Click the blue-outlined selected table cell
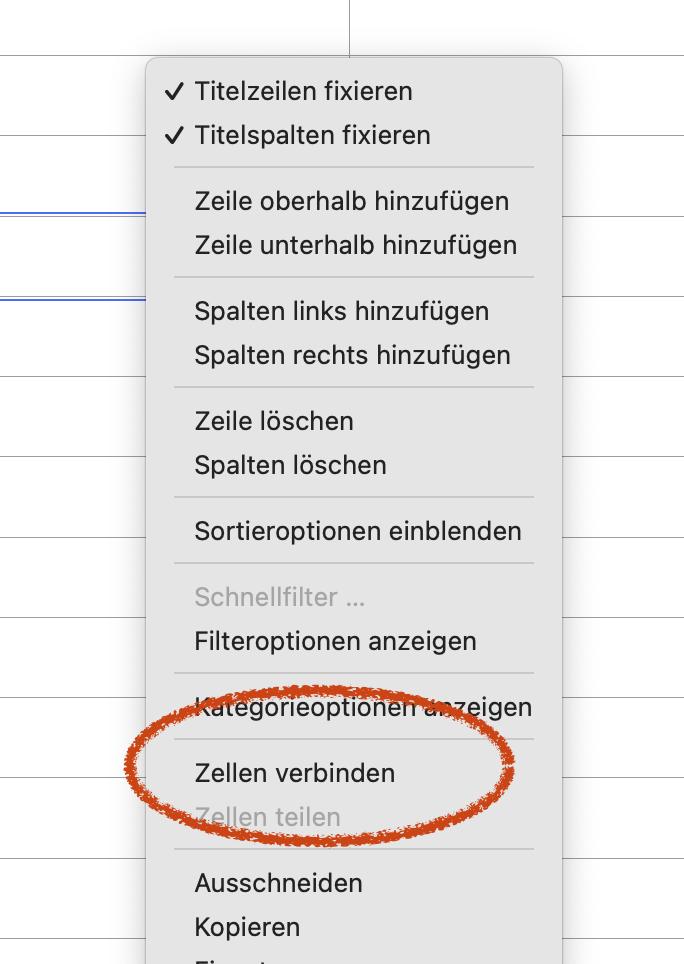The height and width of the screenshot is (964, 684). [70, 256]
